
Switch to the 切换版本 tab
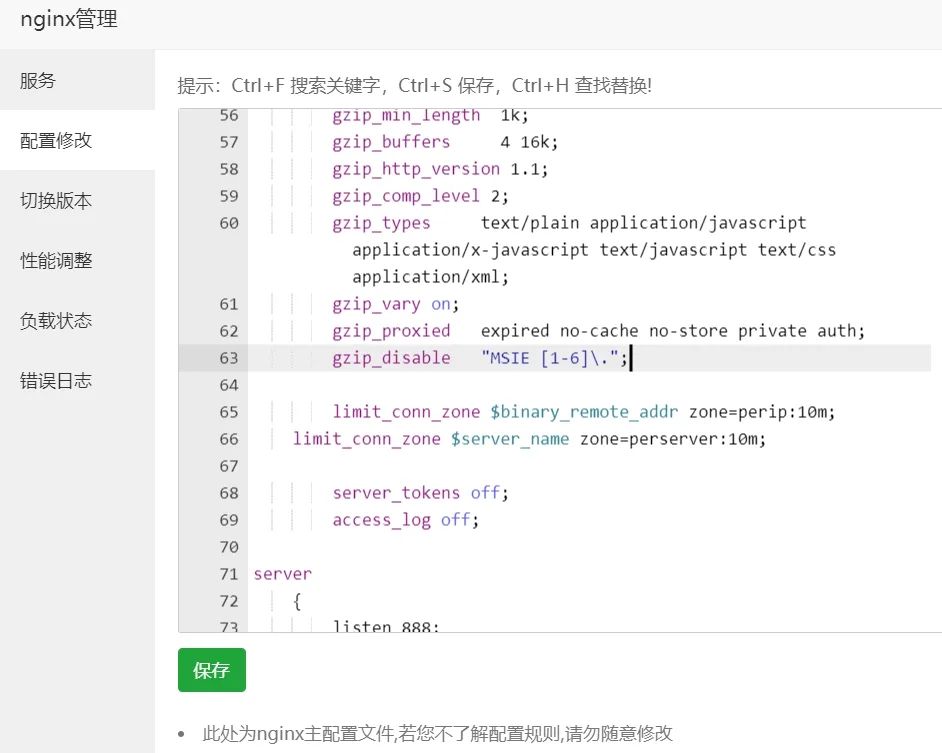pos(56,201)
